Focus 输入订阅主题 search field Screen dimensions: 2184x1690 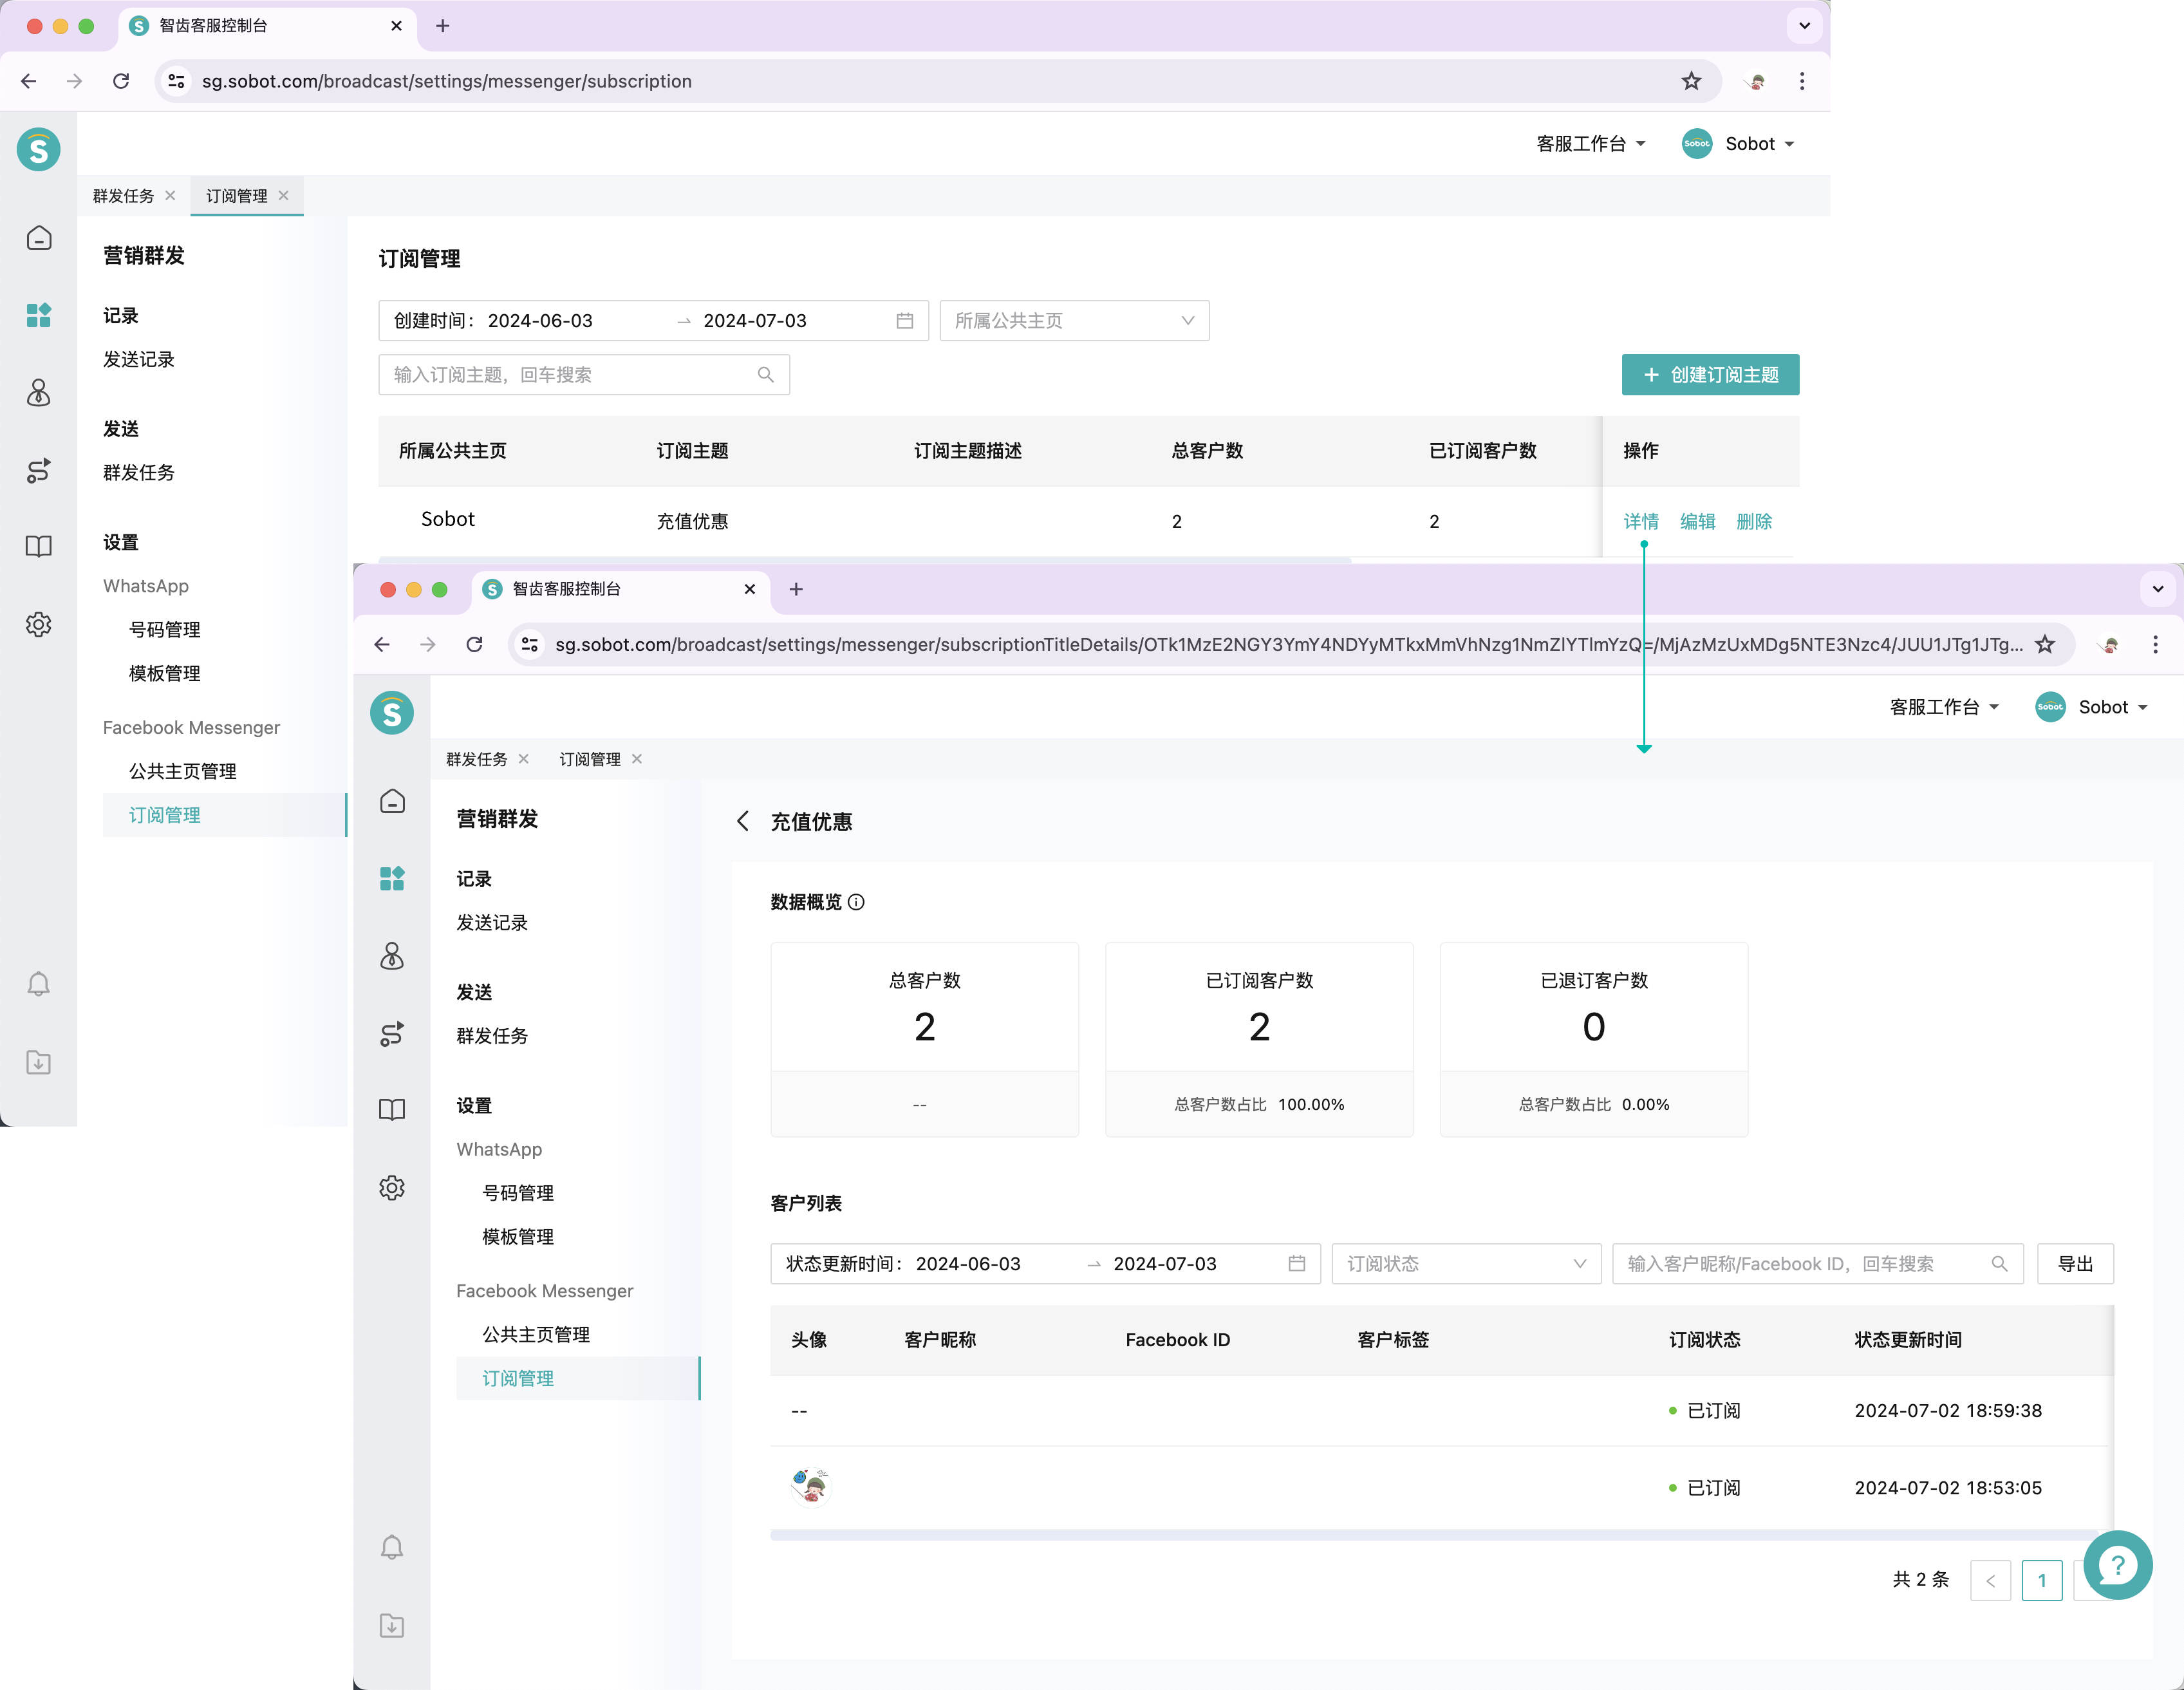(x=584, y=375)
